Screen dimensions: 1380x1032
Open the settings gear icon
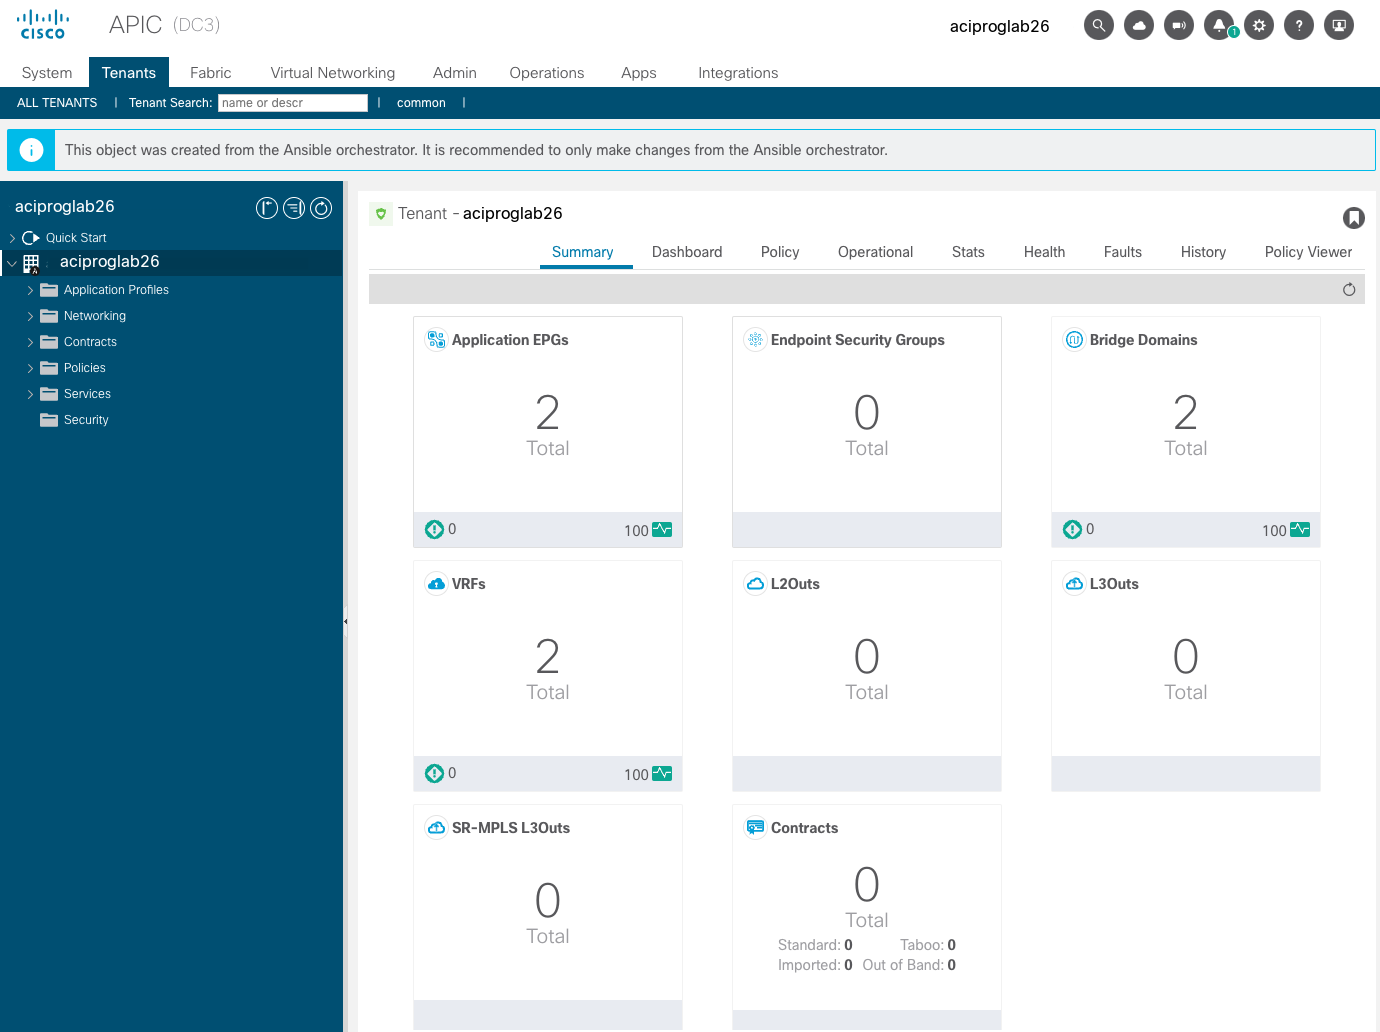[1258, 26]
